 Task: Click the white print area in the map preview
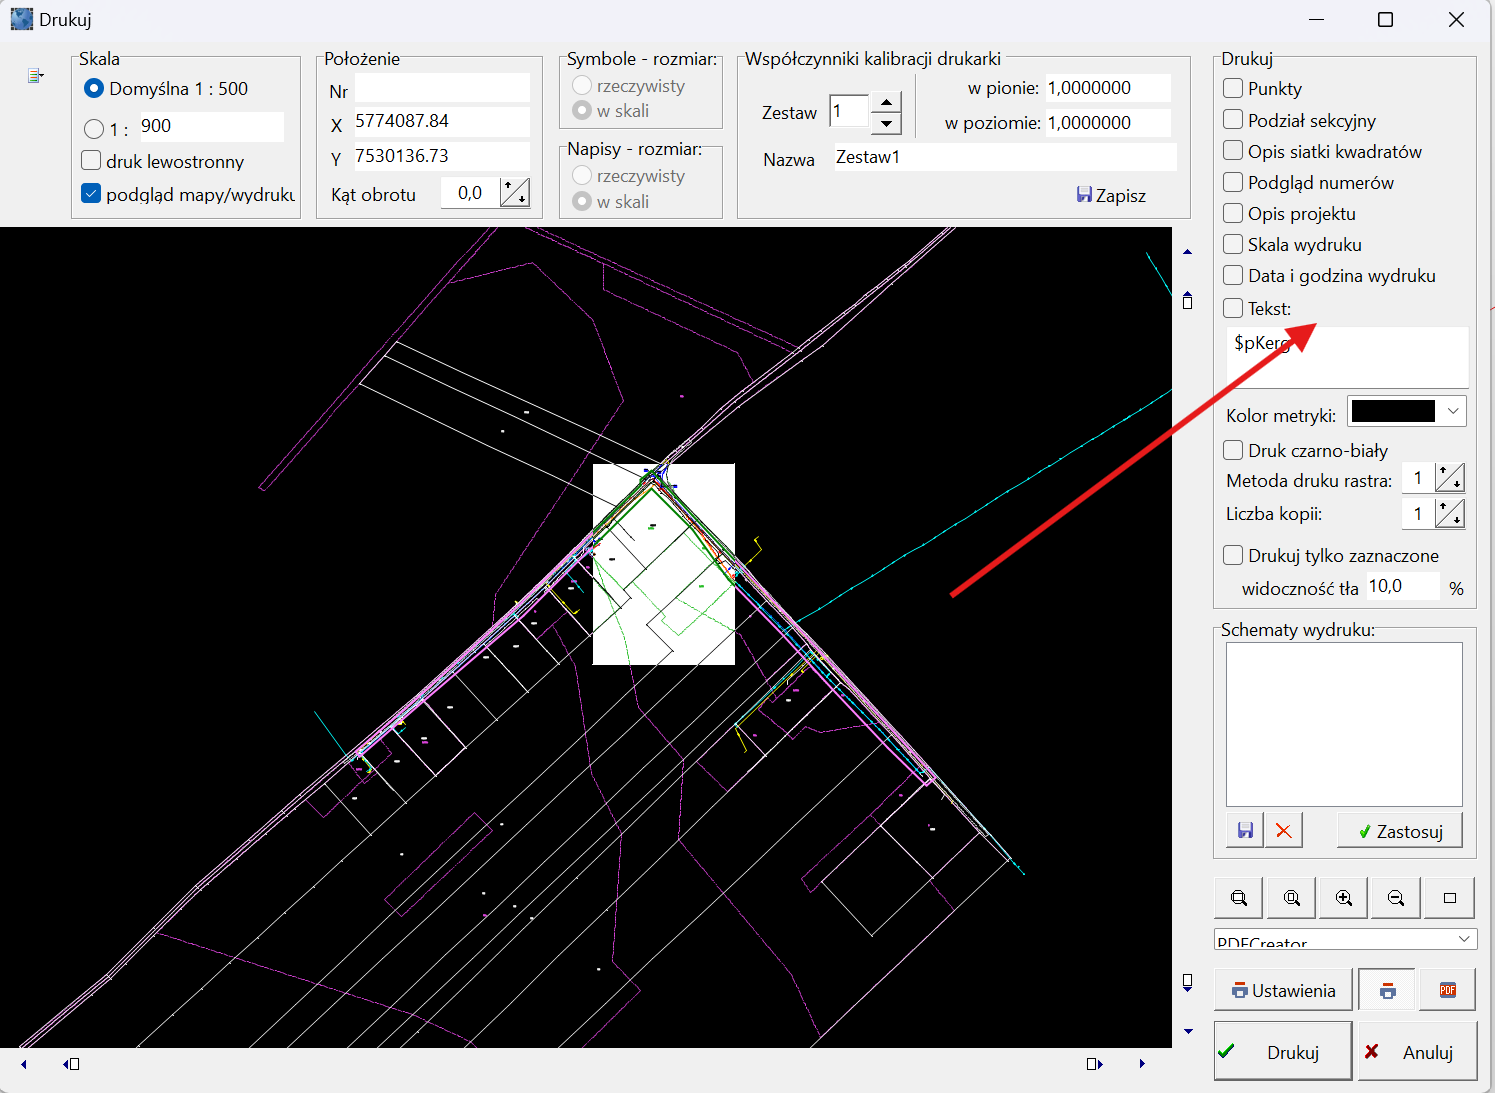click(664, 564)
